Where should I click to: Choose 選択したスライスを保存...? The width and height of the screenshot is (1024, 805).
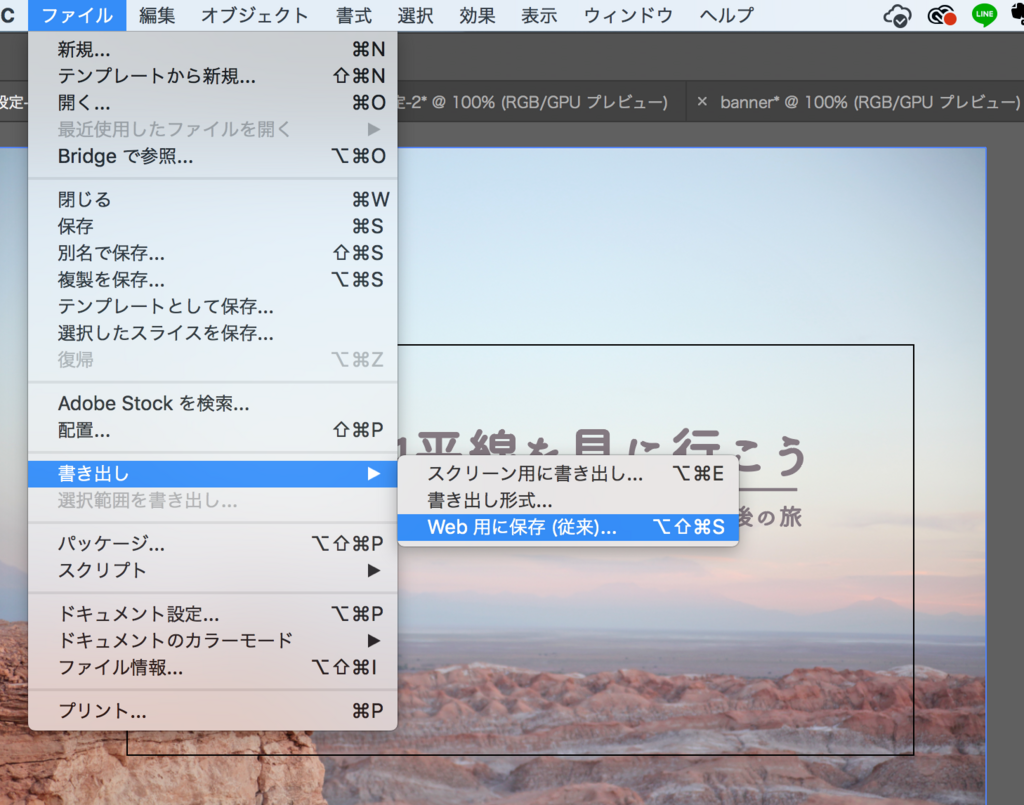pyautogui.click(x=213, y=333)
